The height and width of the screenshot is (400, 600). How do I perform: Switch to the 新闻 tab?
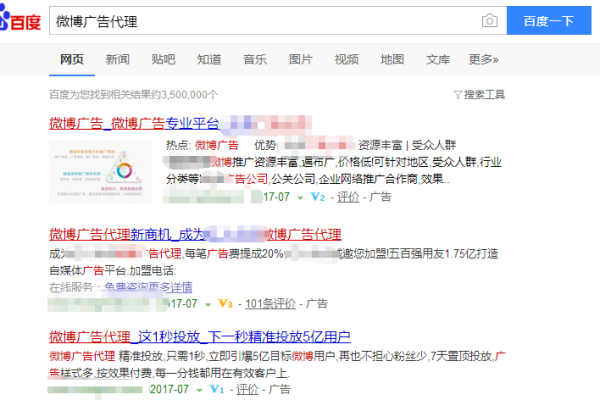click(x=117, y=59)
